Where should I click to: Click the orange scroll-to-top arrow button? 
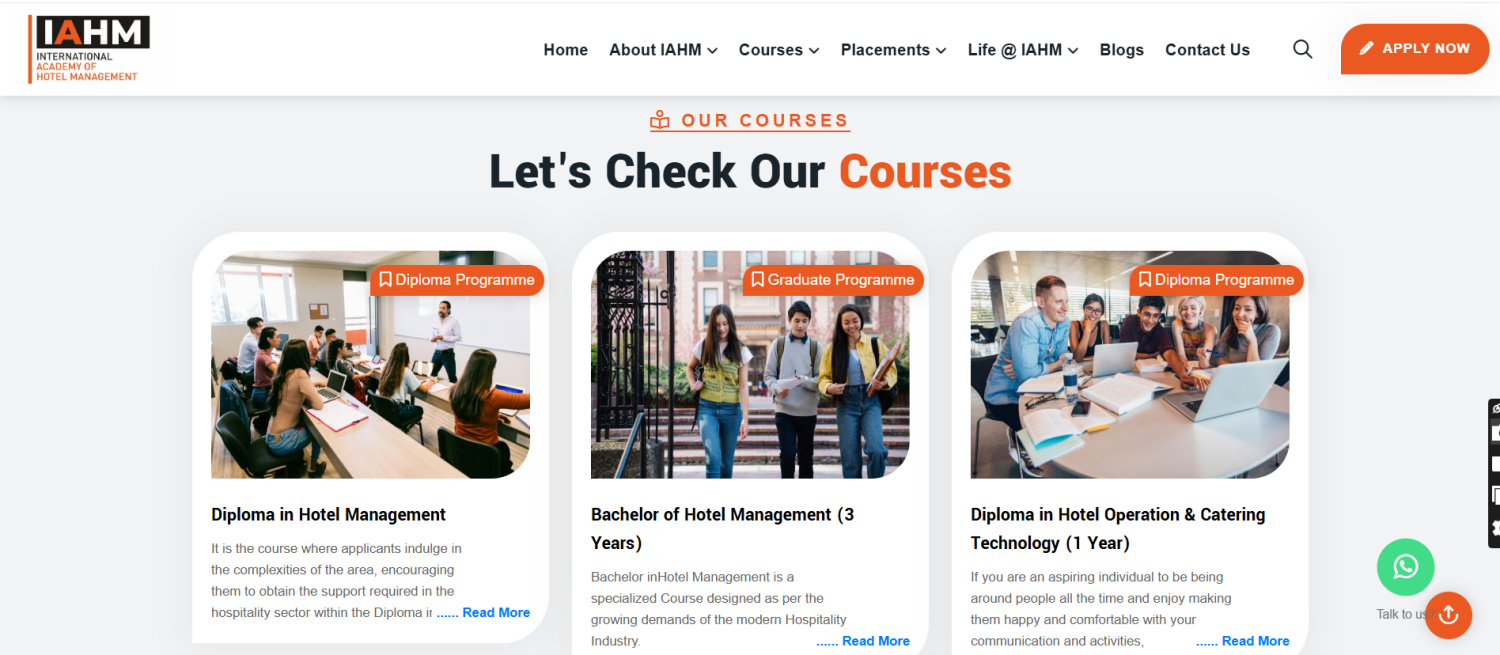coord(1448,615)
